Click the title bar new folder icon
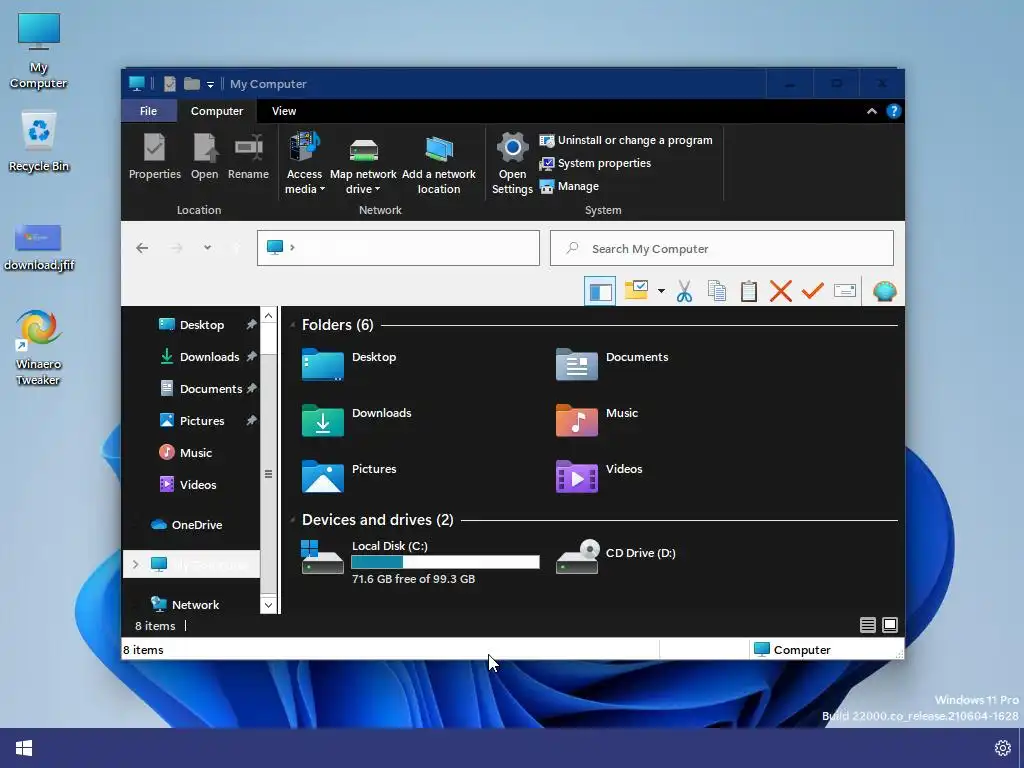Image resolution: width=1024 pixels, height=768 pixels. point(191,84)
